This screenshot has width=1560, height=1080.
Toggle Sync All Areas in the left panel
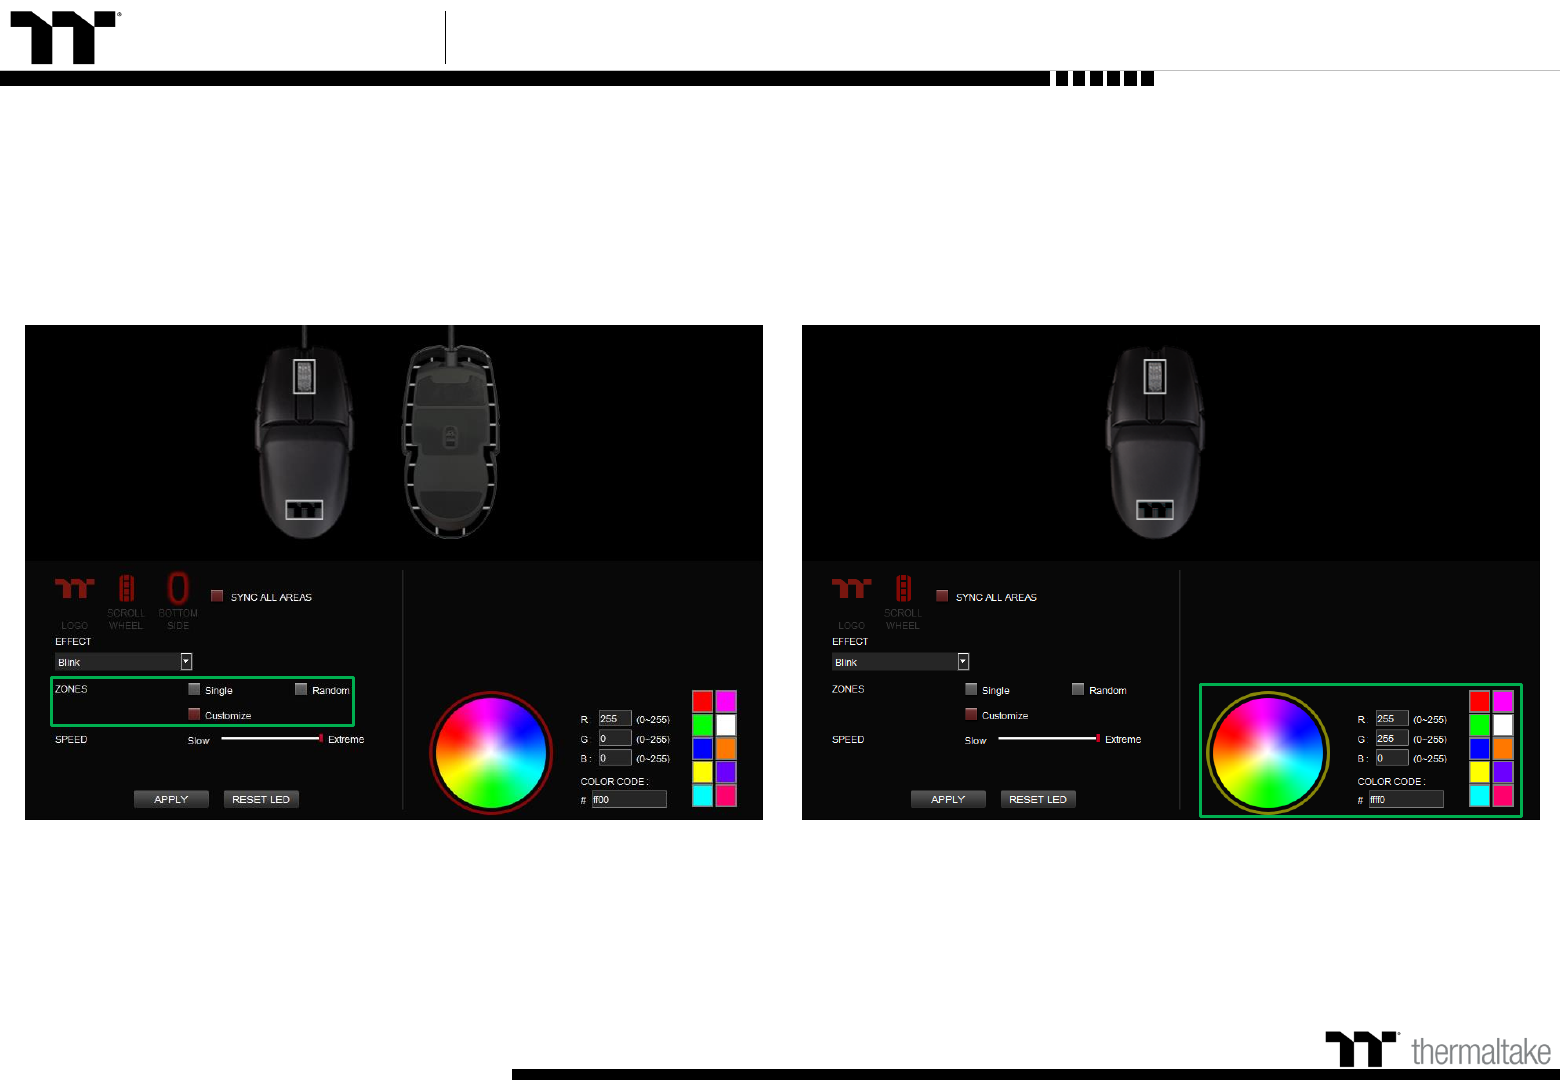pos(217,596)
